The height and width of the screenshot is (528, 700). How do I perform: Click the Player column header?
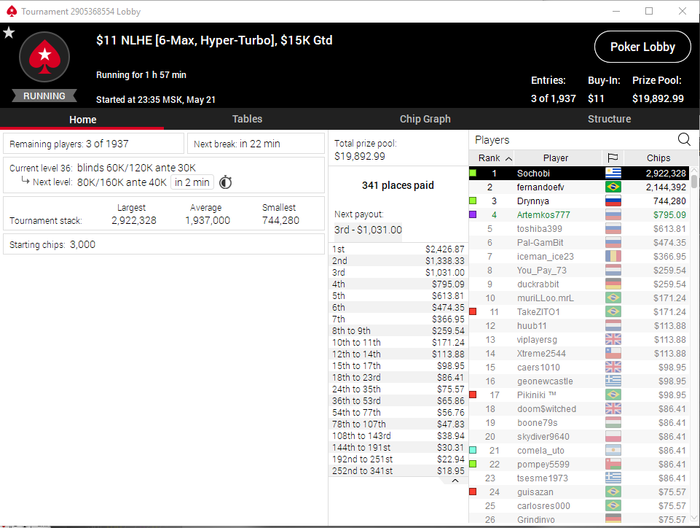tap(556, 158)
